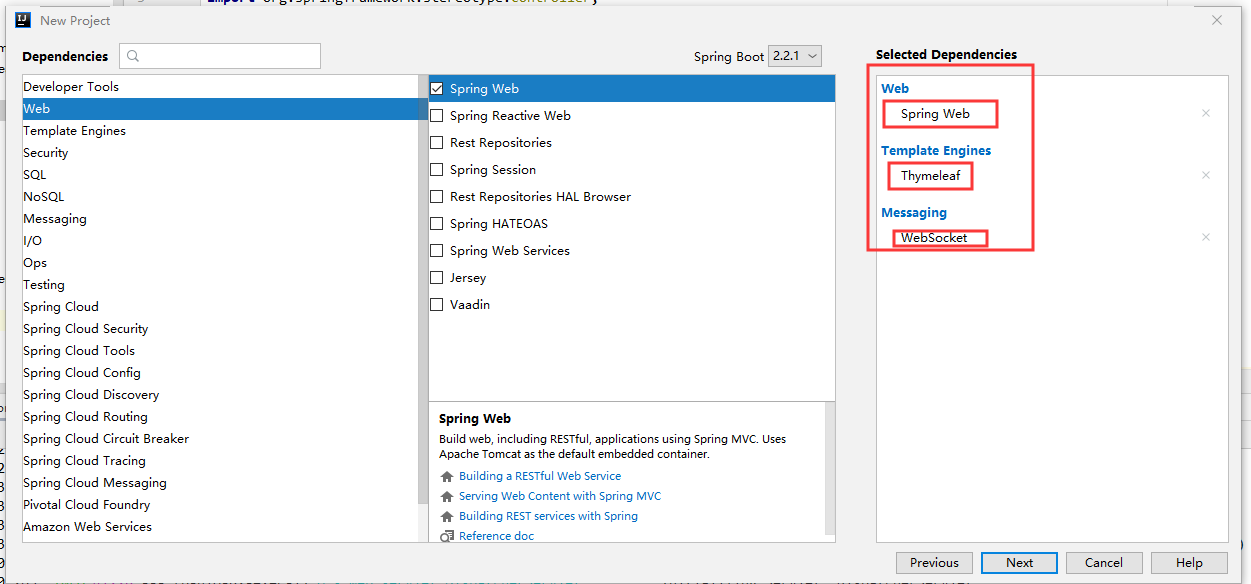Click the search magnifier icon in Dependencies
1251x584 pixels.
point(134,57)
